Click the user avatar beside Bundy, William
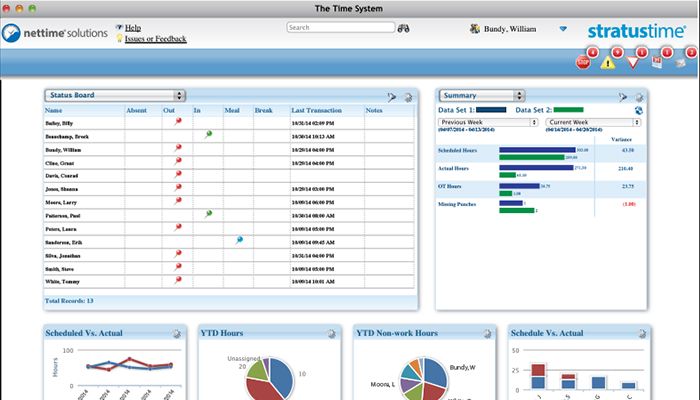The width and height of the screenshot is (700, 400). click(x=475, y=29)
